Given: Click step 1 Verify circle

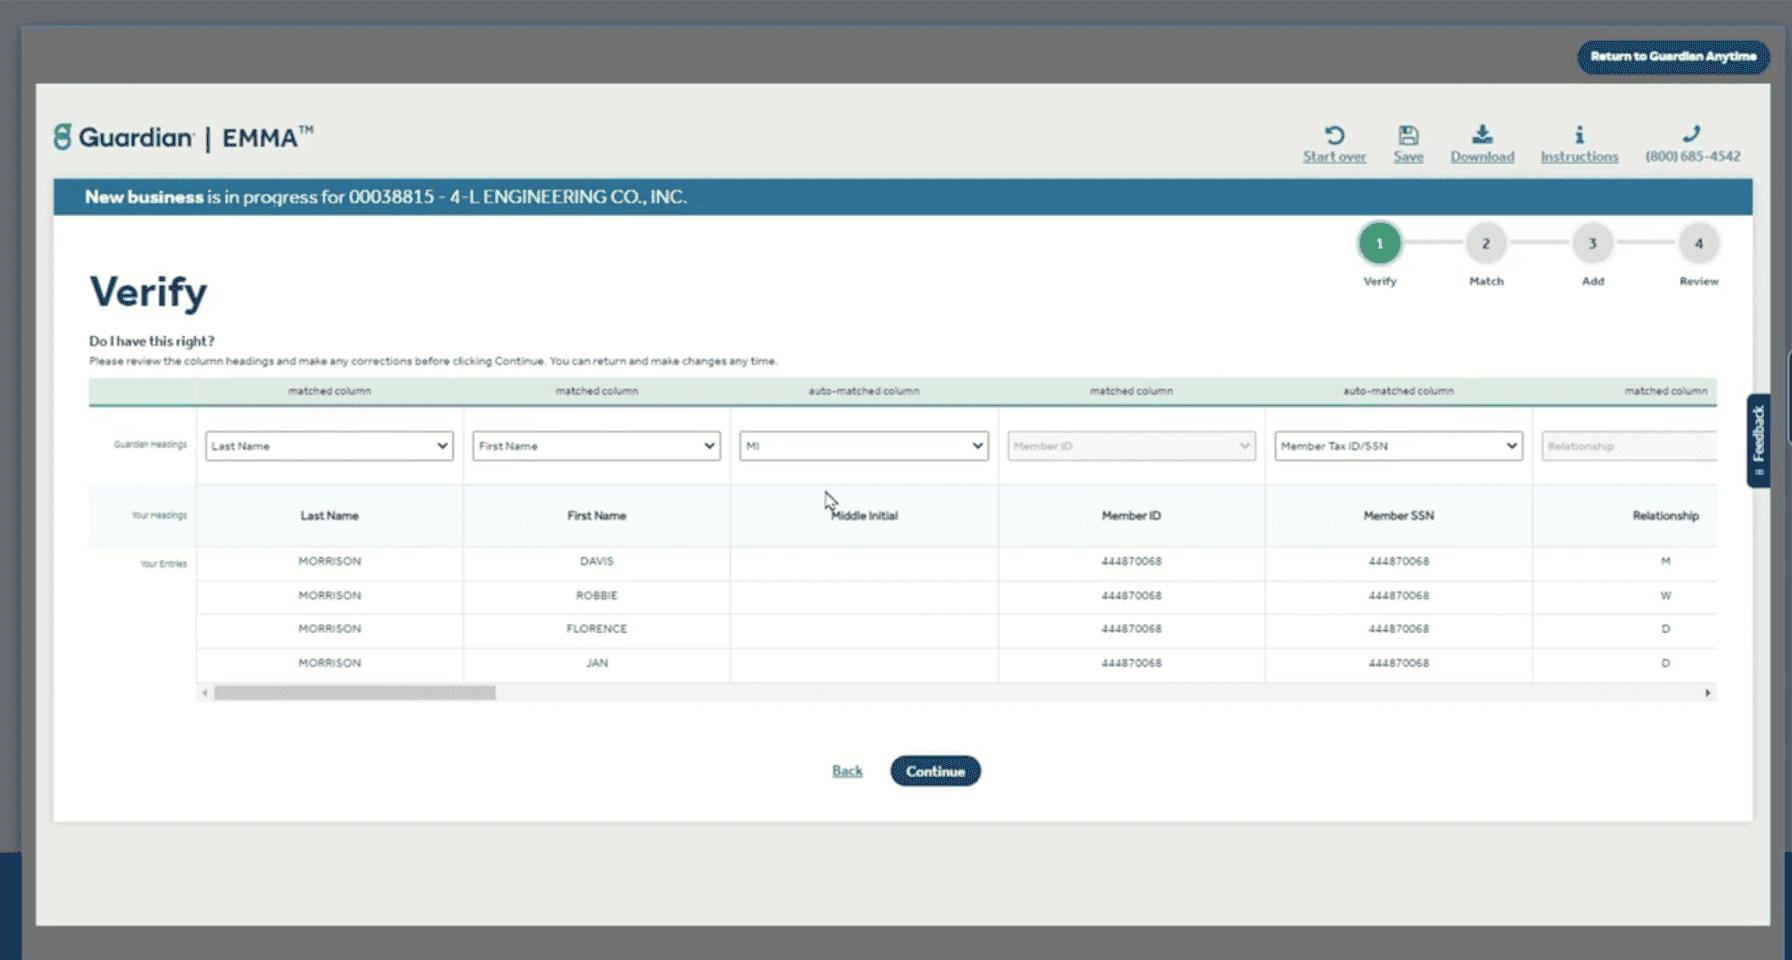Looking at the screenshot, I should tap(1380, 243).
